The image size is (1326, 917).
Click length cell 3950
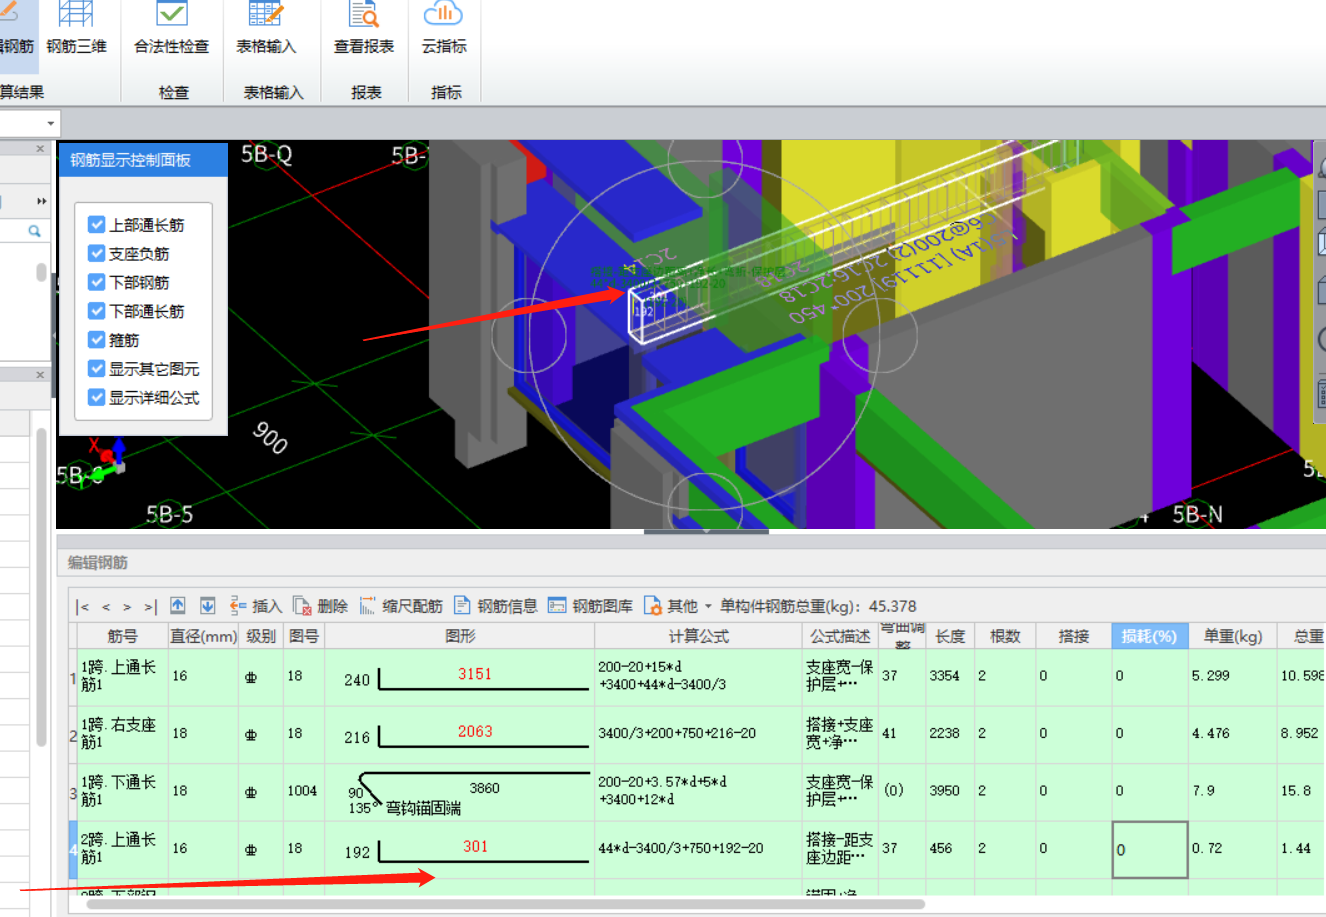(944, 791)
